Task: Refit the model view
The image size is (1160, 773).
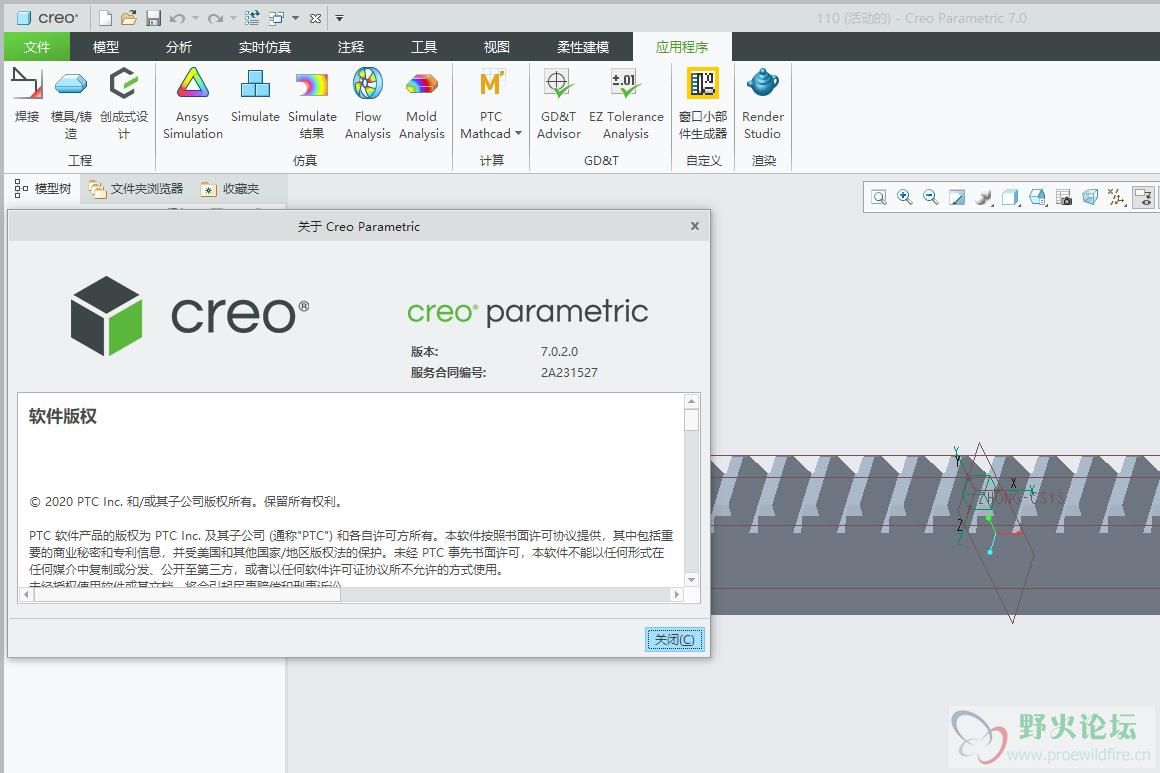Action: (879, 198)
